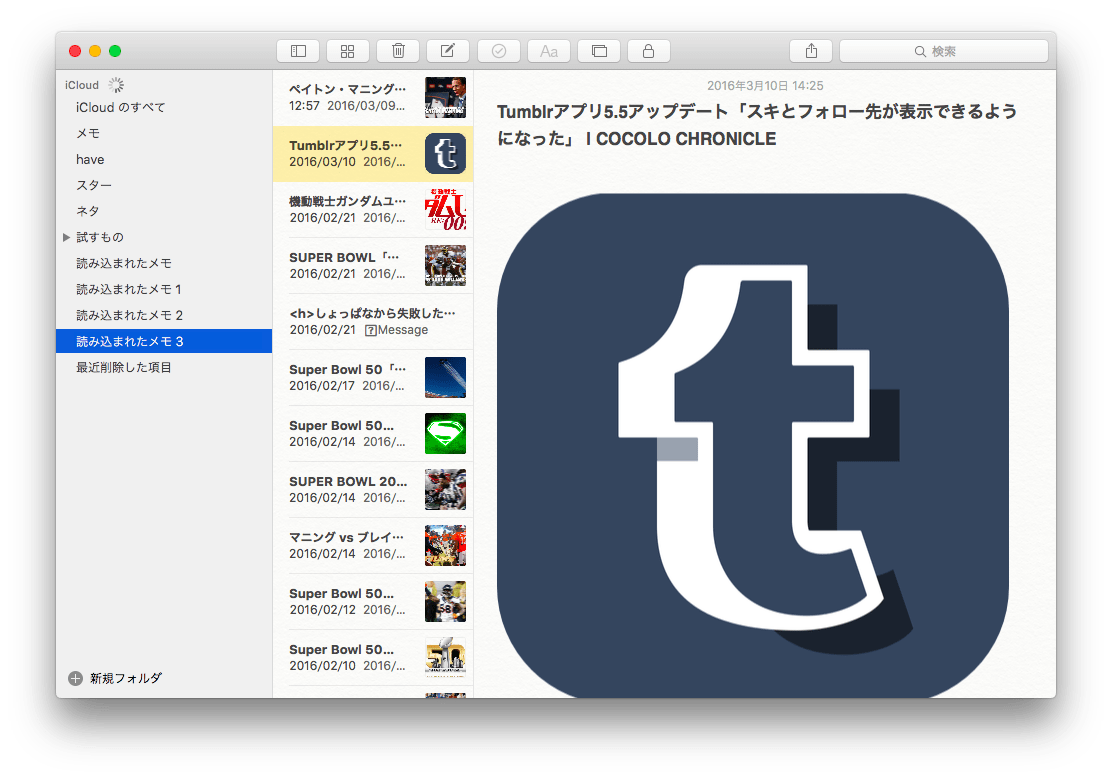Screen dimensions: 1112x778
Task: Open the Aa text format button
Action: (x=549, y=51)
